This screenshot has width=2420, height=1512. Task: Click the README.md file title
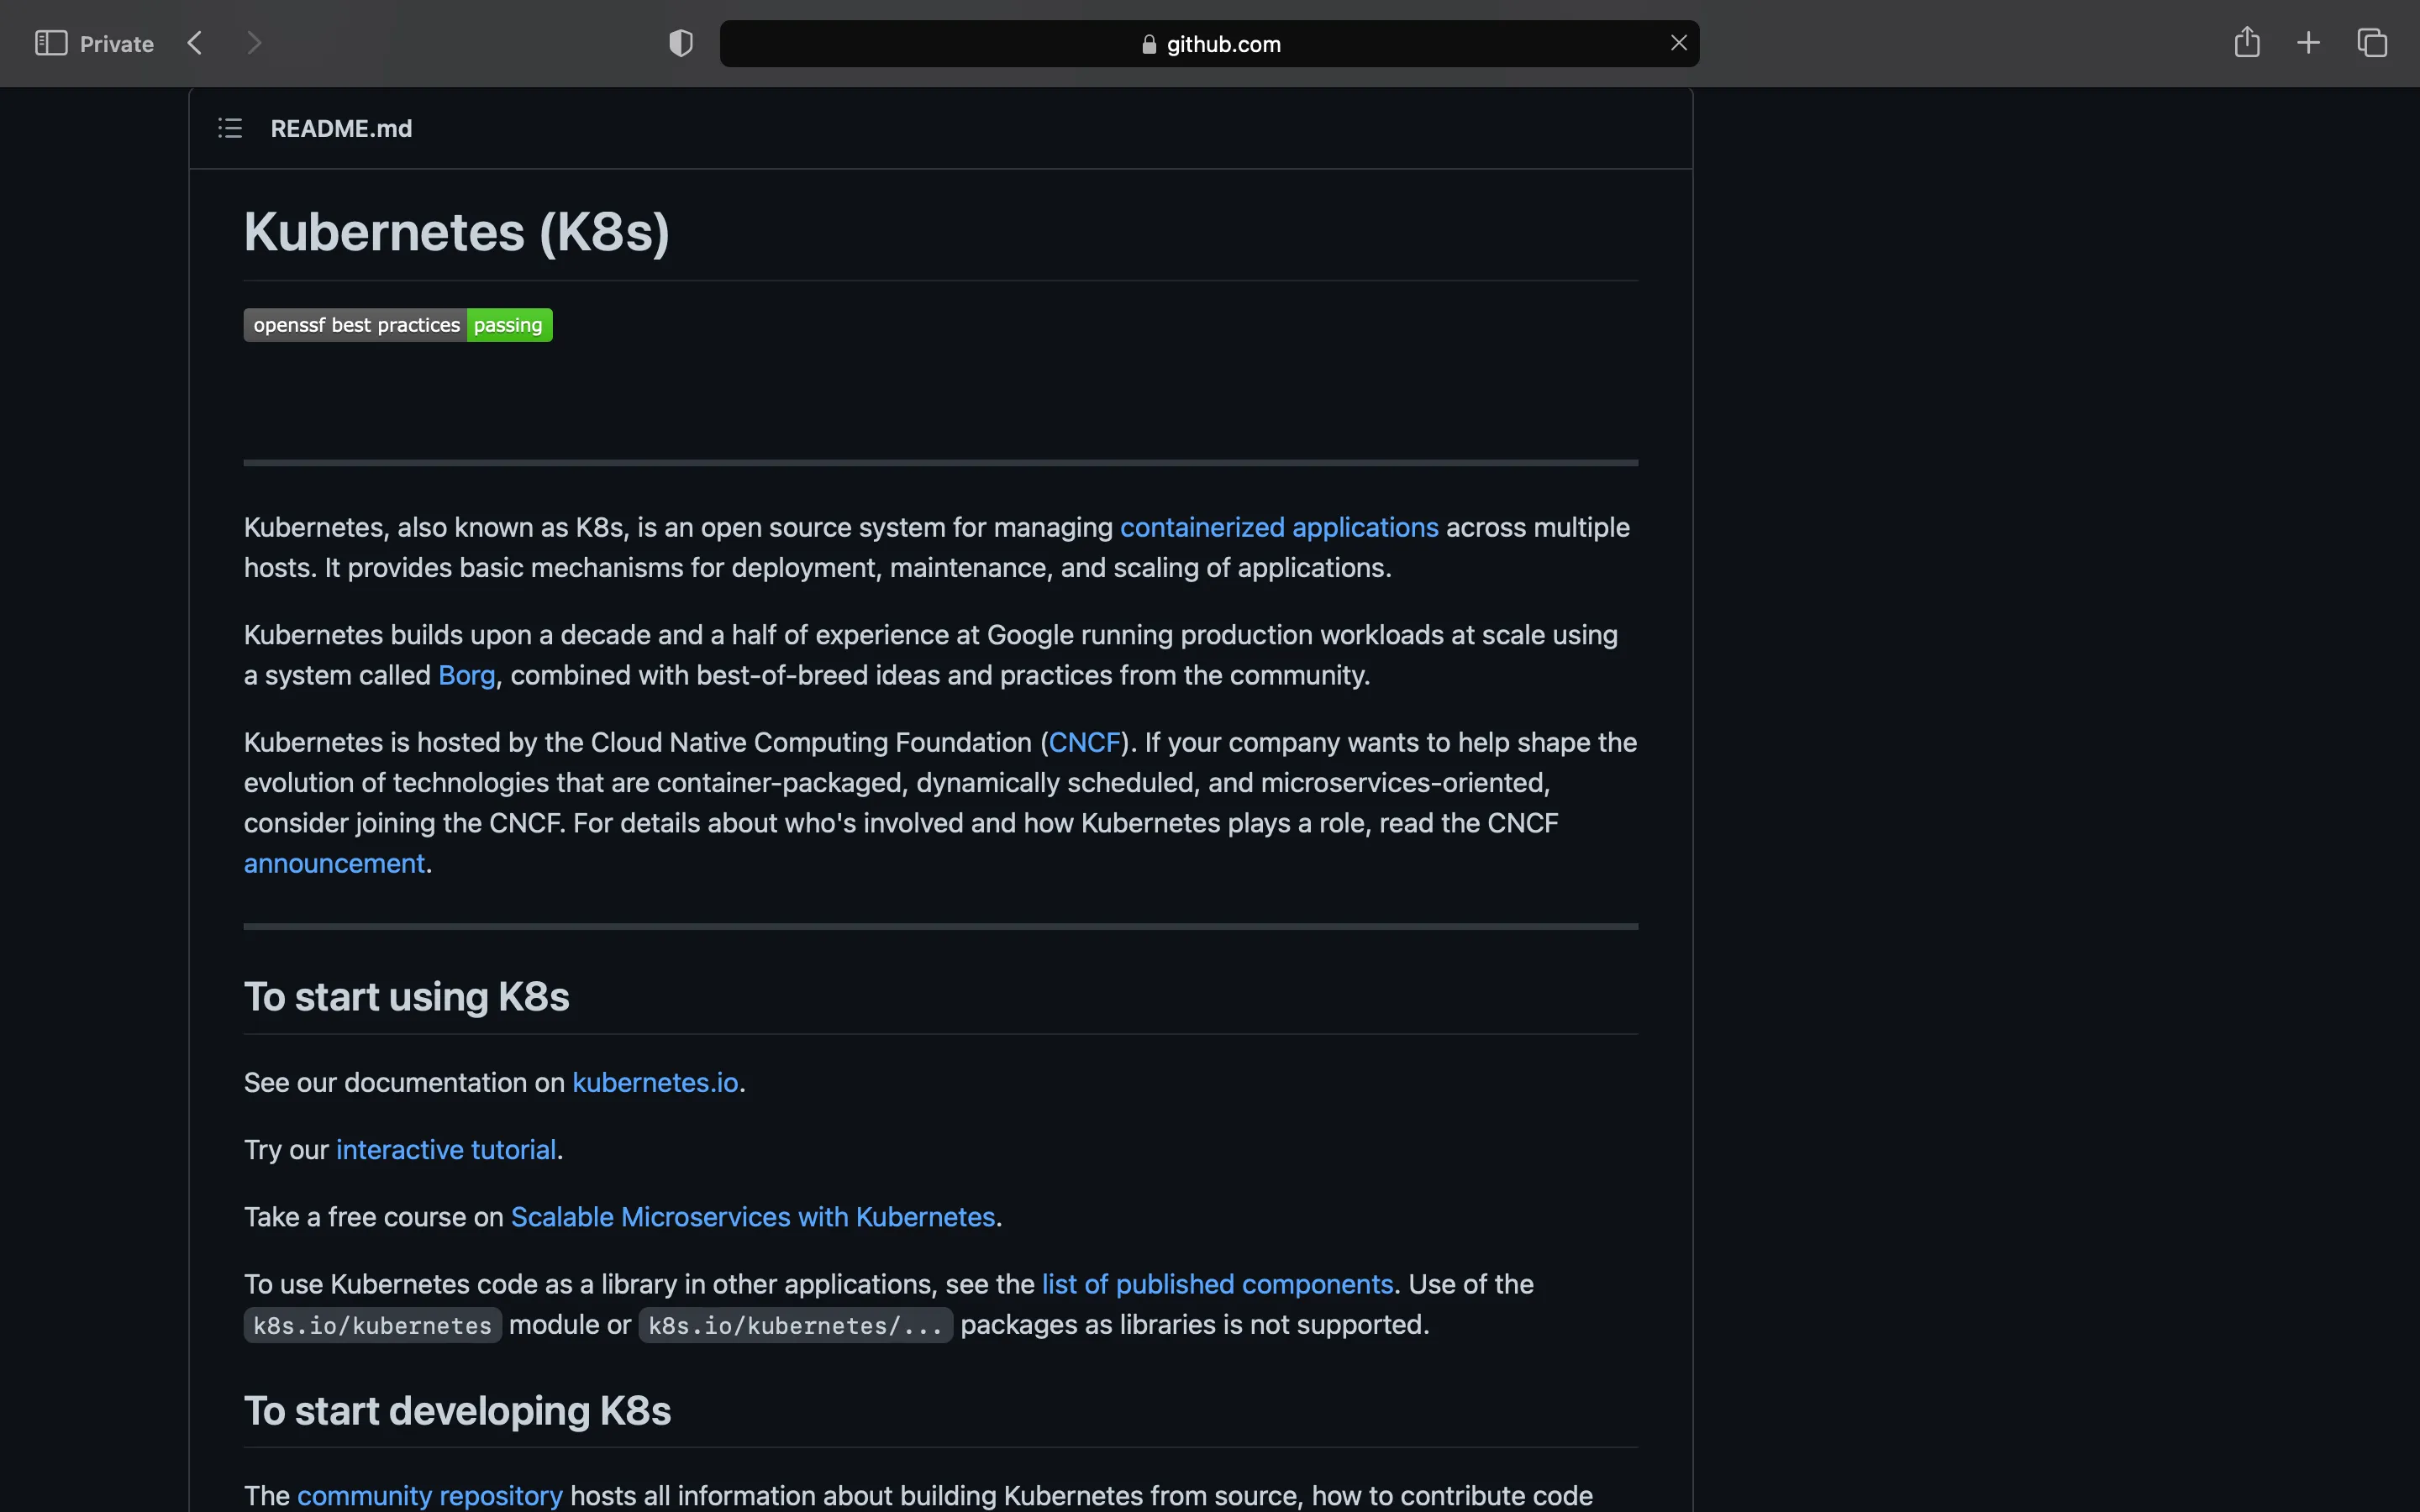tap(341, 129)
